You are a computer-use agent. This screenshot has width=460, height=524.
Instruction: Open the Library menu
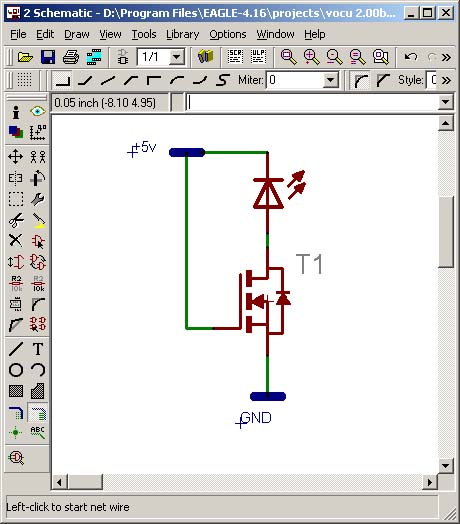click(183, 34)
